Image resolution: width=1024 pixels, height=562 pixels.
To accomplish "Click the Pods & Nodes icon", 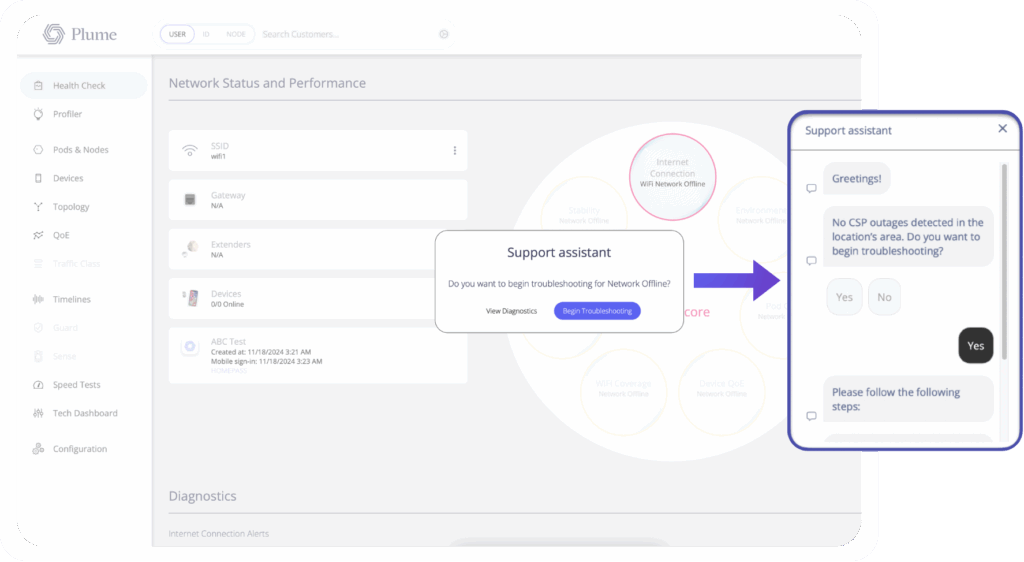I will pos(38,150).
